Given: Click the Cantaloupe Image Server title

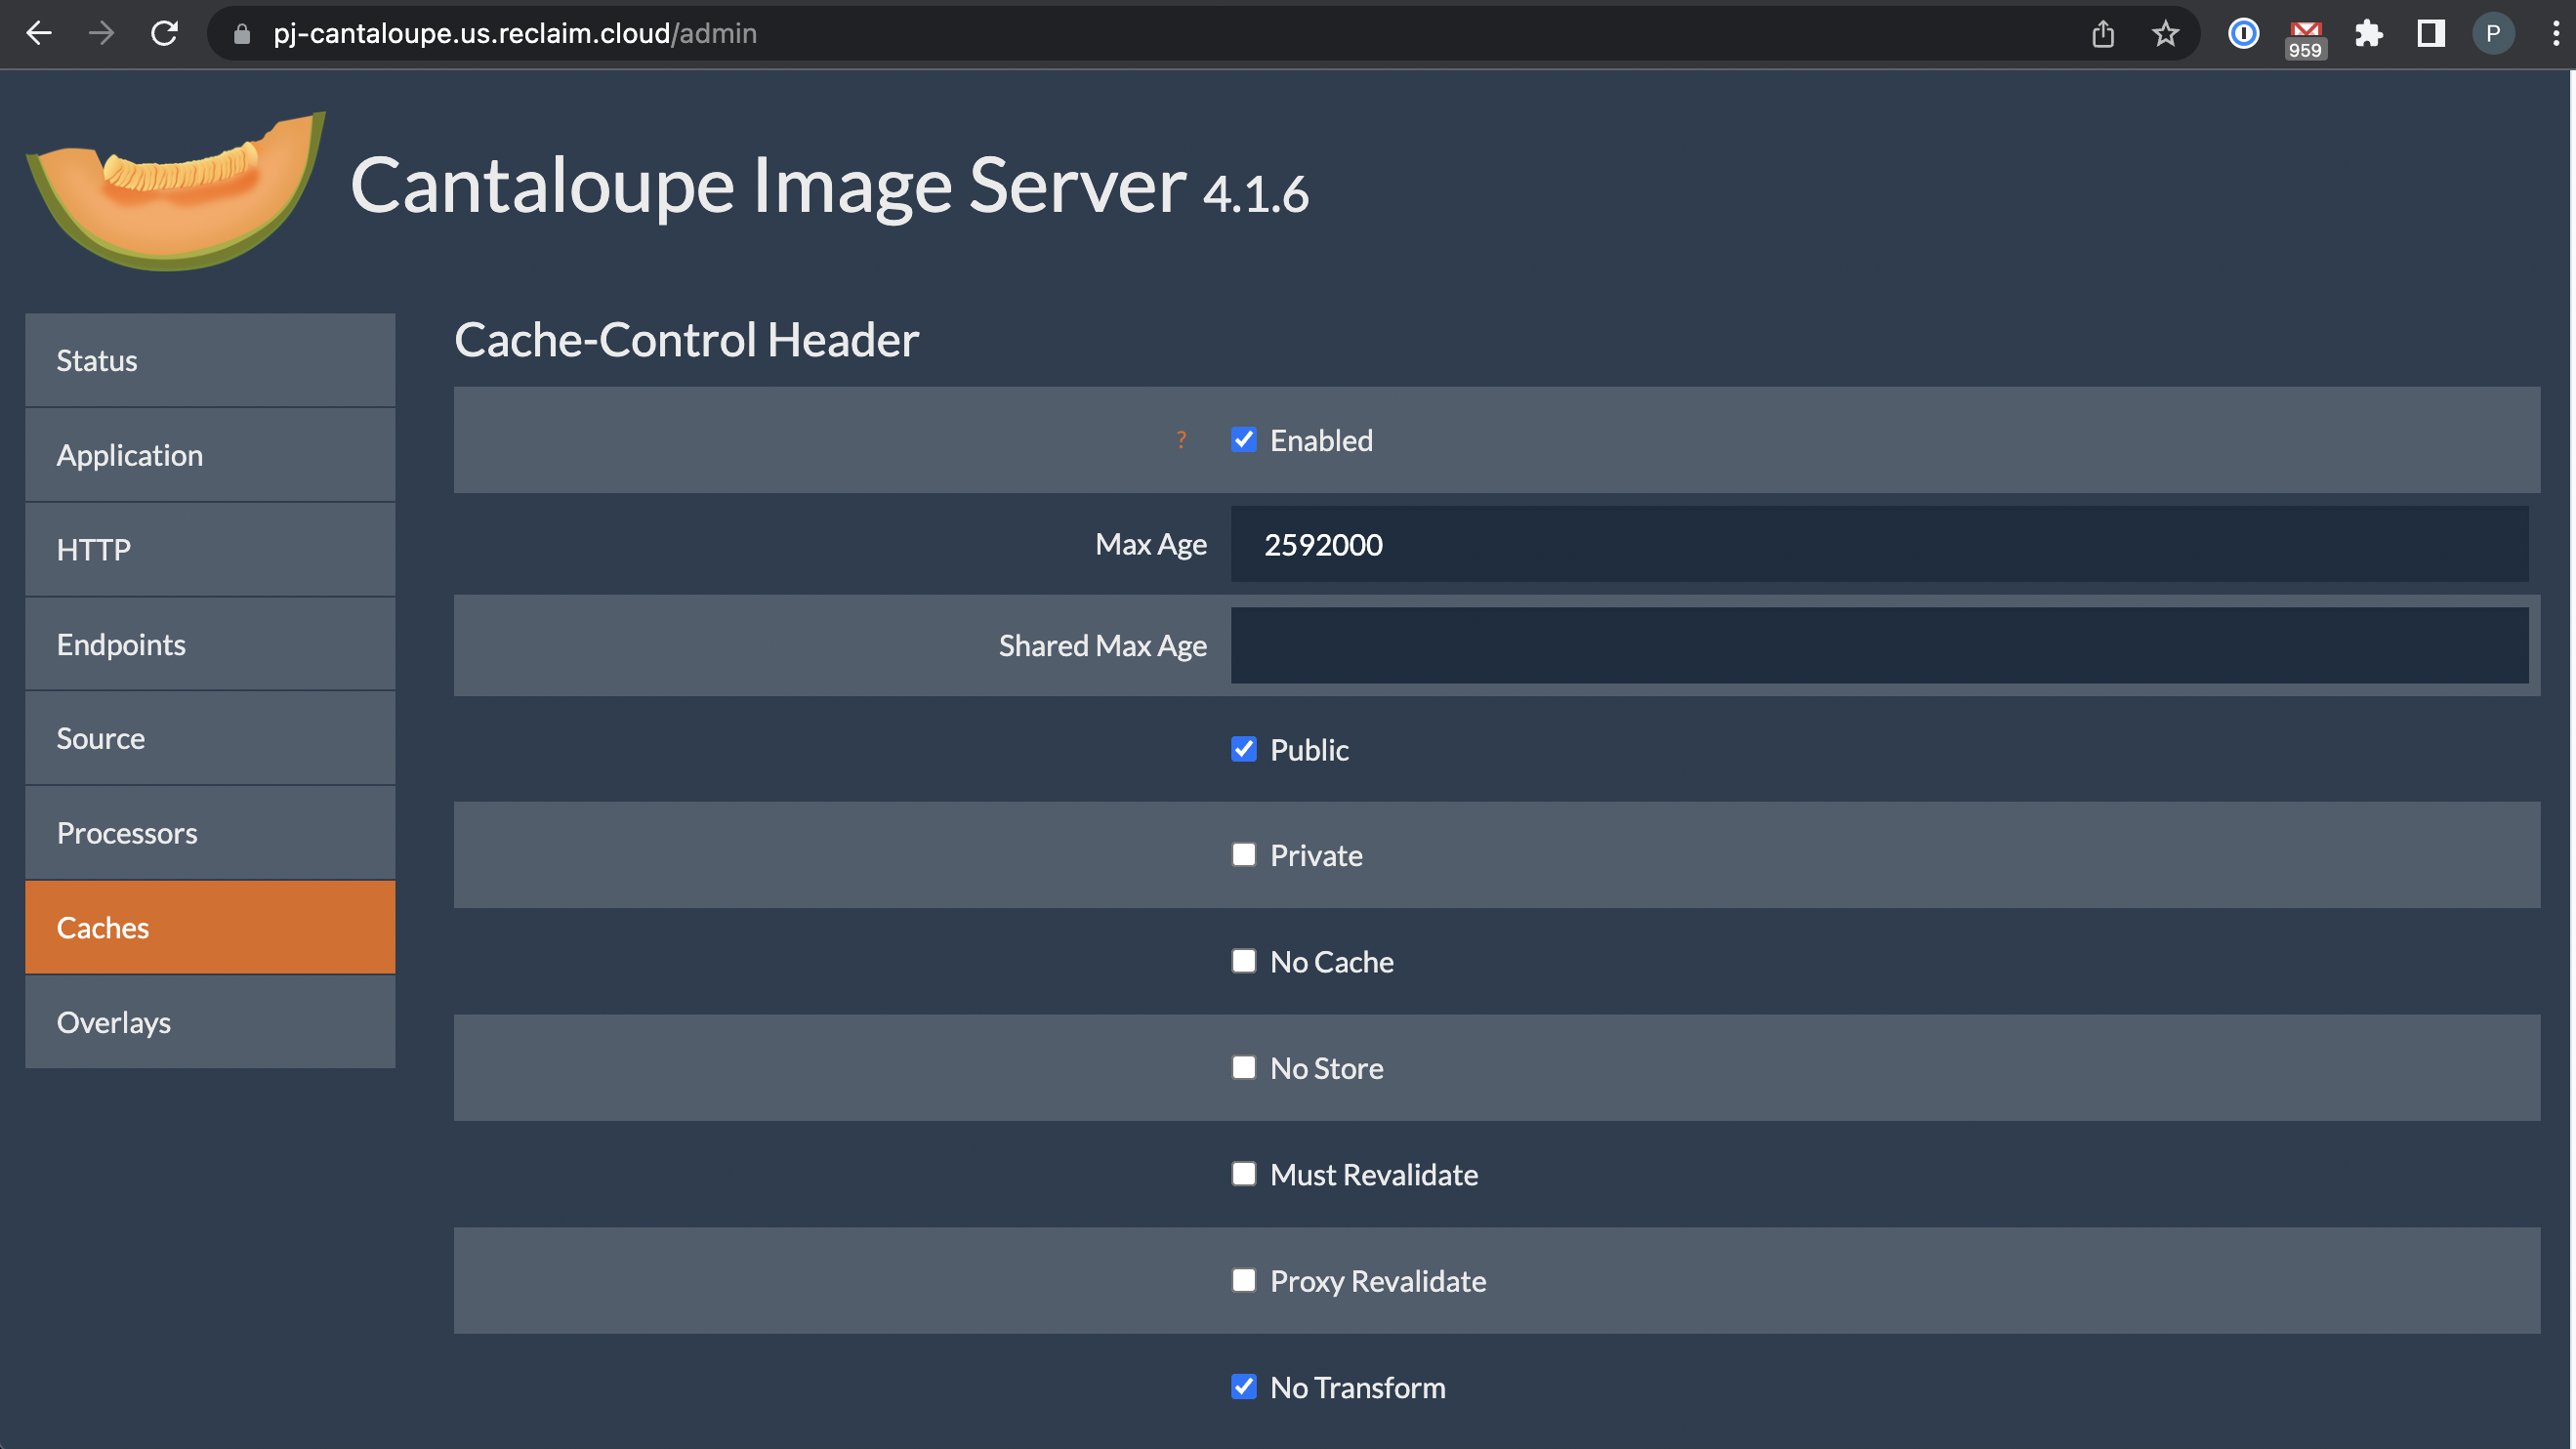Looking at the screenshot, I should pos(768,186).
